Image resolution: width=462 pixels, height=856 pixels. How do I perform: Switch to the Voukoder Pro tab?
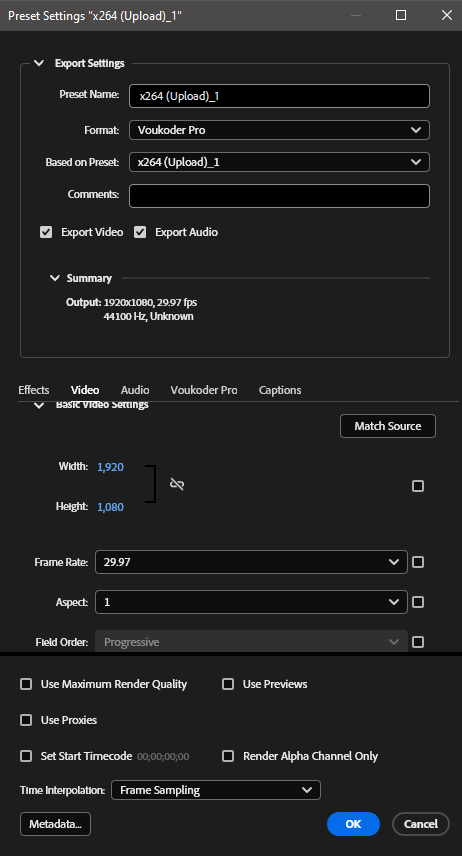click(204, 390)
